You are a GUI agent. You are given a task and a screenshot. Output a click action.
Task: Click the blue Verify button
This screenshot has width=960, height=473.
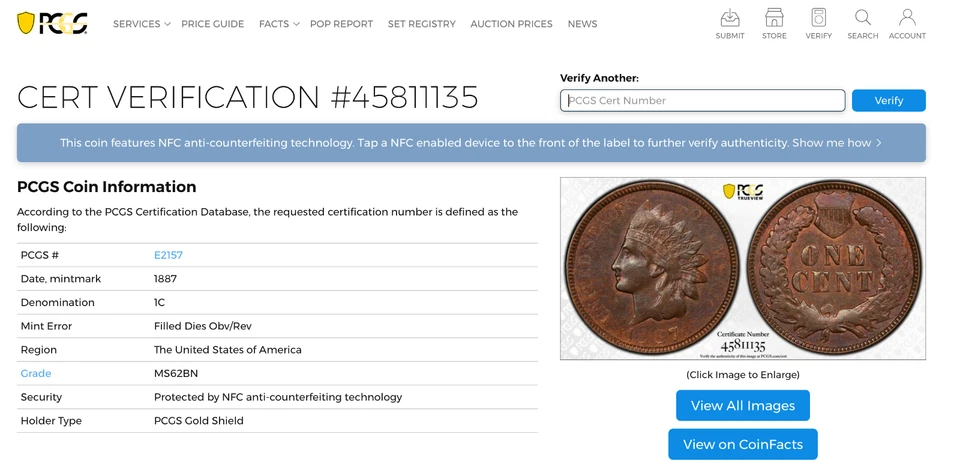coord(888,100)
